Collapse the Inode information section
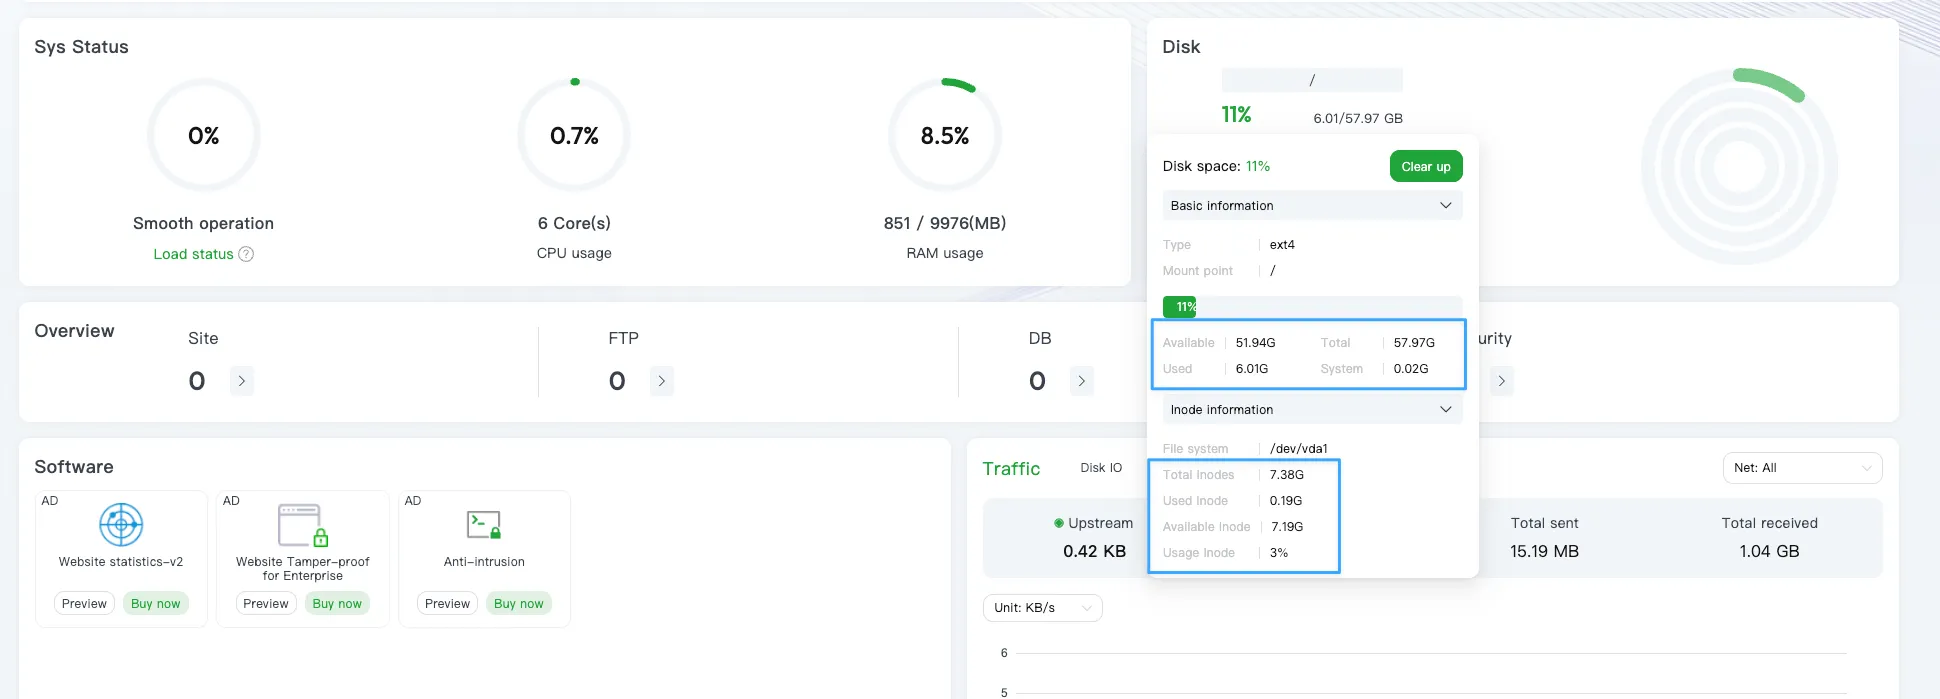This screenshot has height=699, width=1940. tap(1445, 410)
